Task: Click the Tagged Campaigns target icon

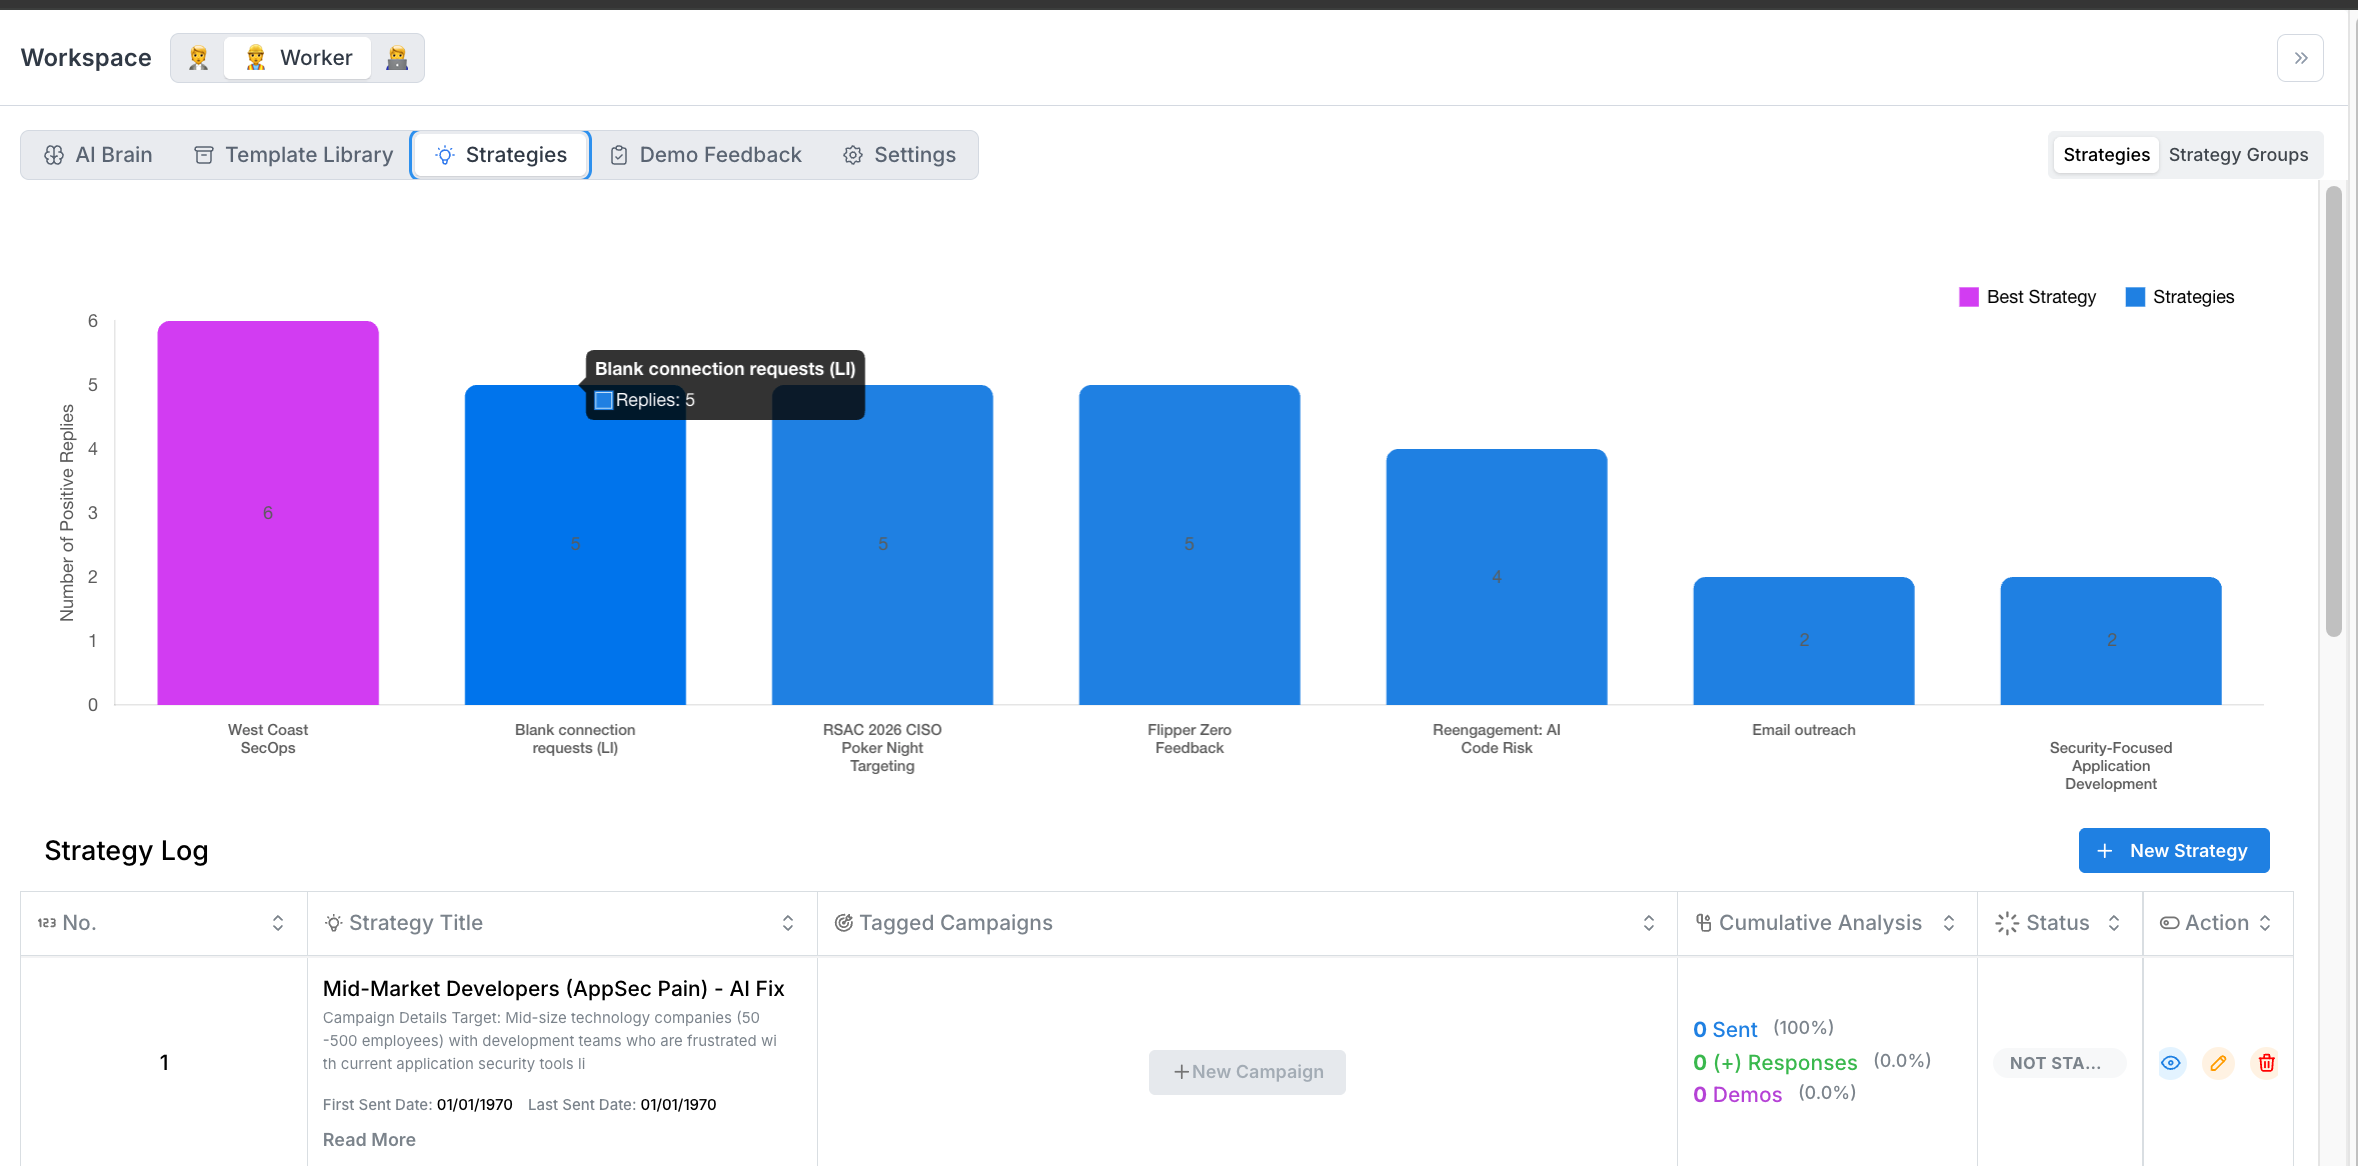Action: [x=844, y=923]
